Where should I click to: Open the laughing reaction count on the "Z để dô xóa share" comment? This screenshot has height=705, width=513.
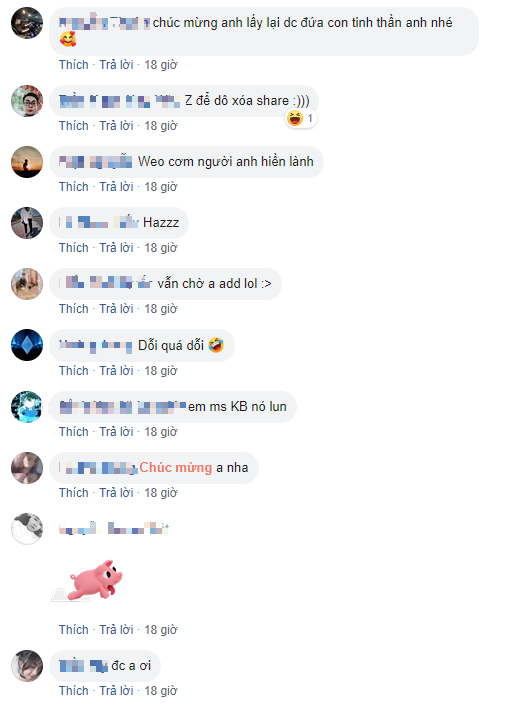[301, 118]
